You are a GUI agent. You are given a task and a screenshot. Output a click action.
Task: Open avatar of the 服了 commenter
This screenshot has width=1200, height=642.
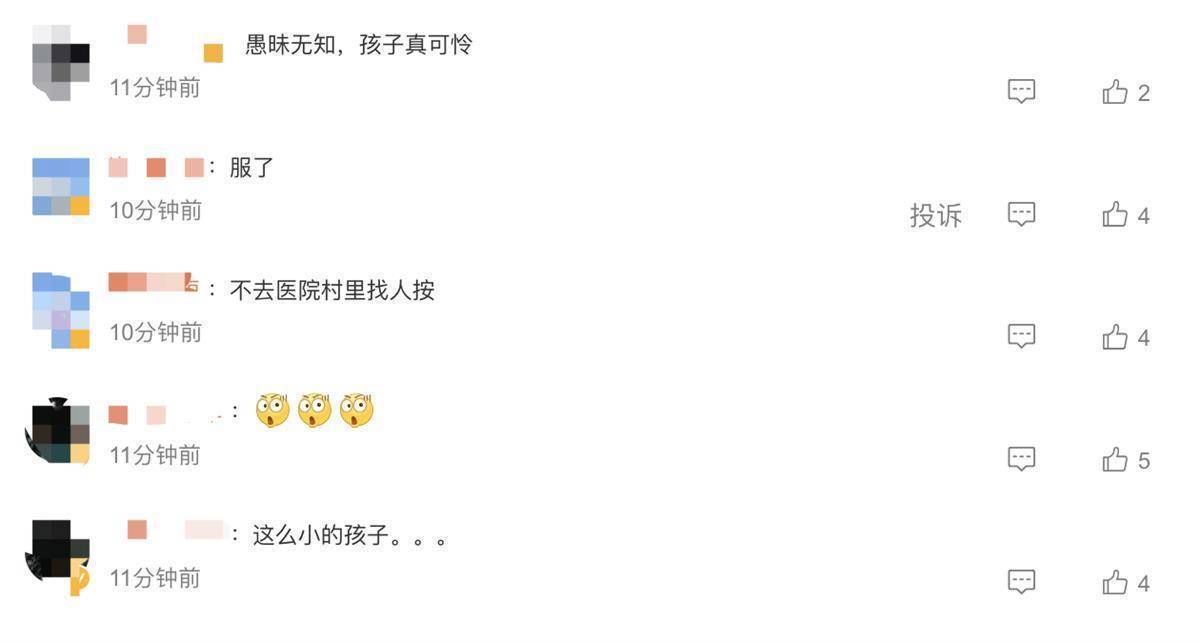(x=61, y=187)
